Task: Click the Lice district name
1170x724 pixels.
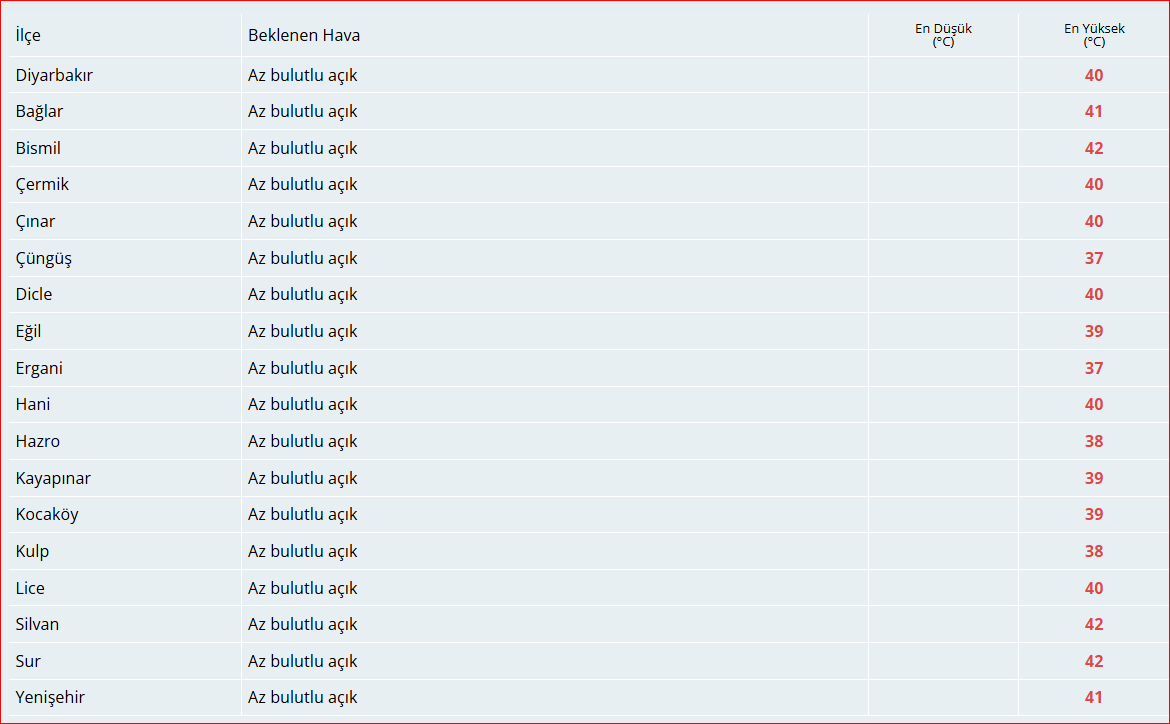Action: [30, 588]
